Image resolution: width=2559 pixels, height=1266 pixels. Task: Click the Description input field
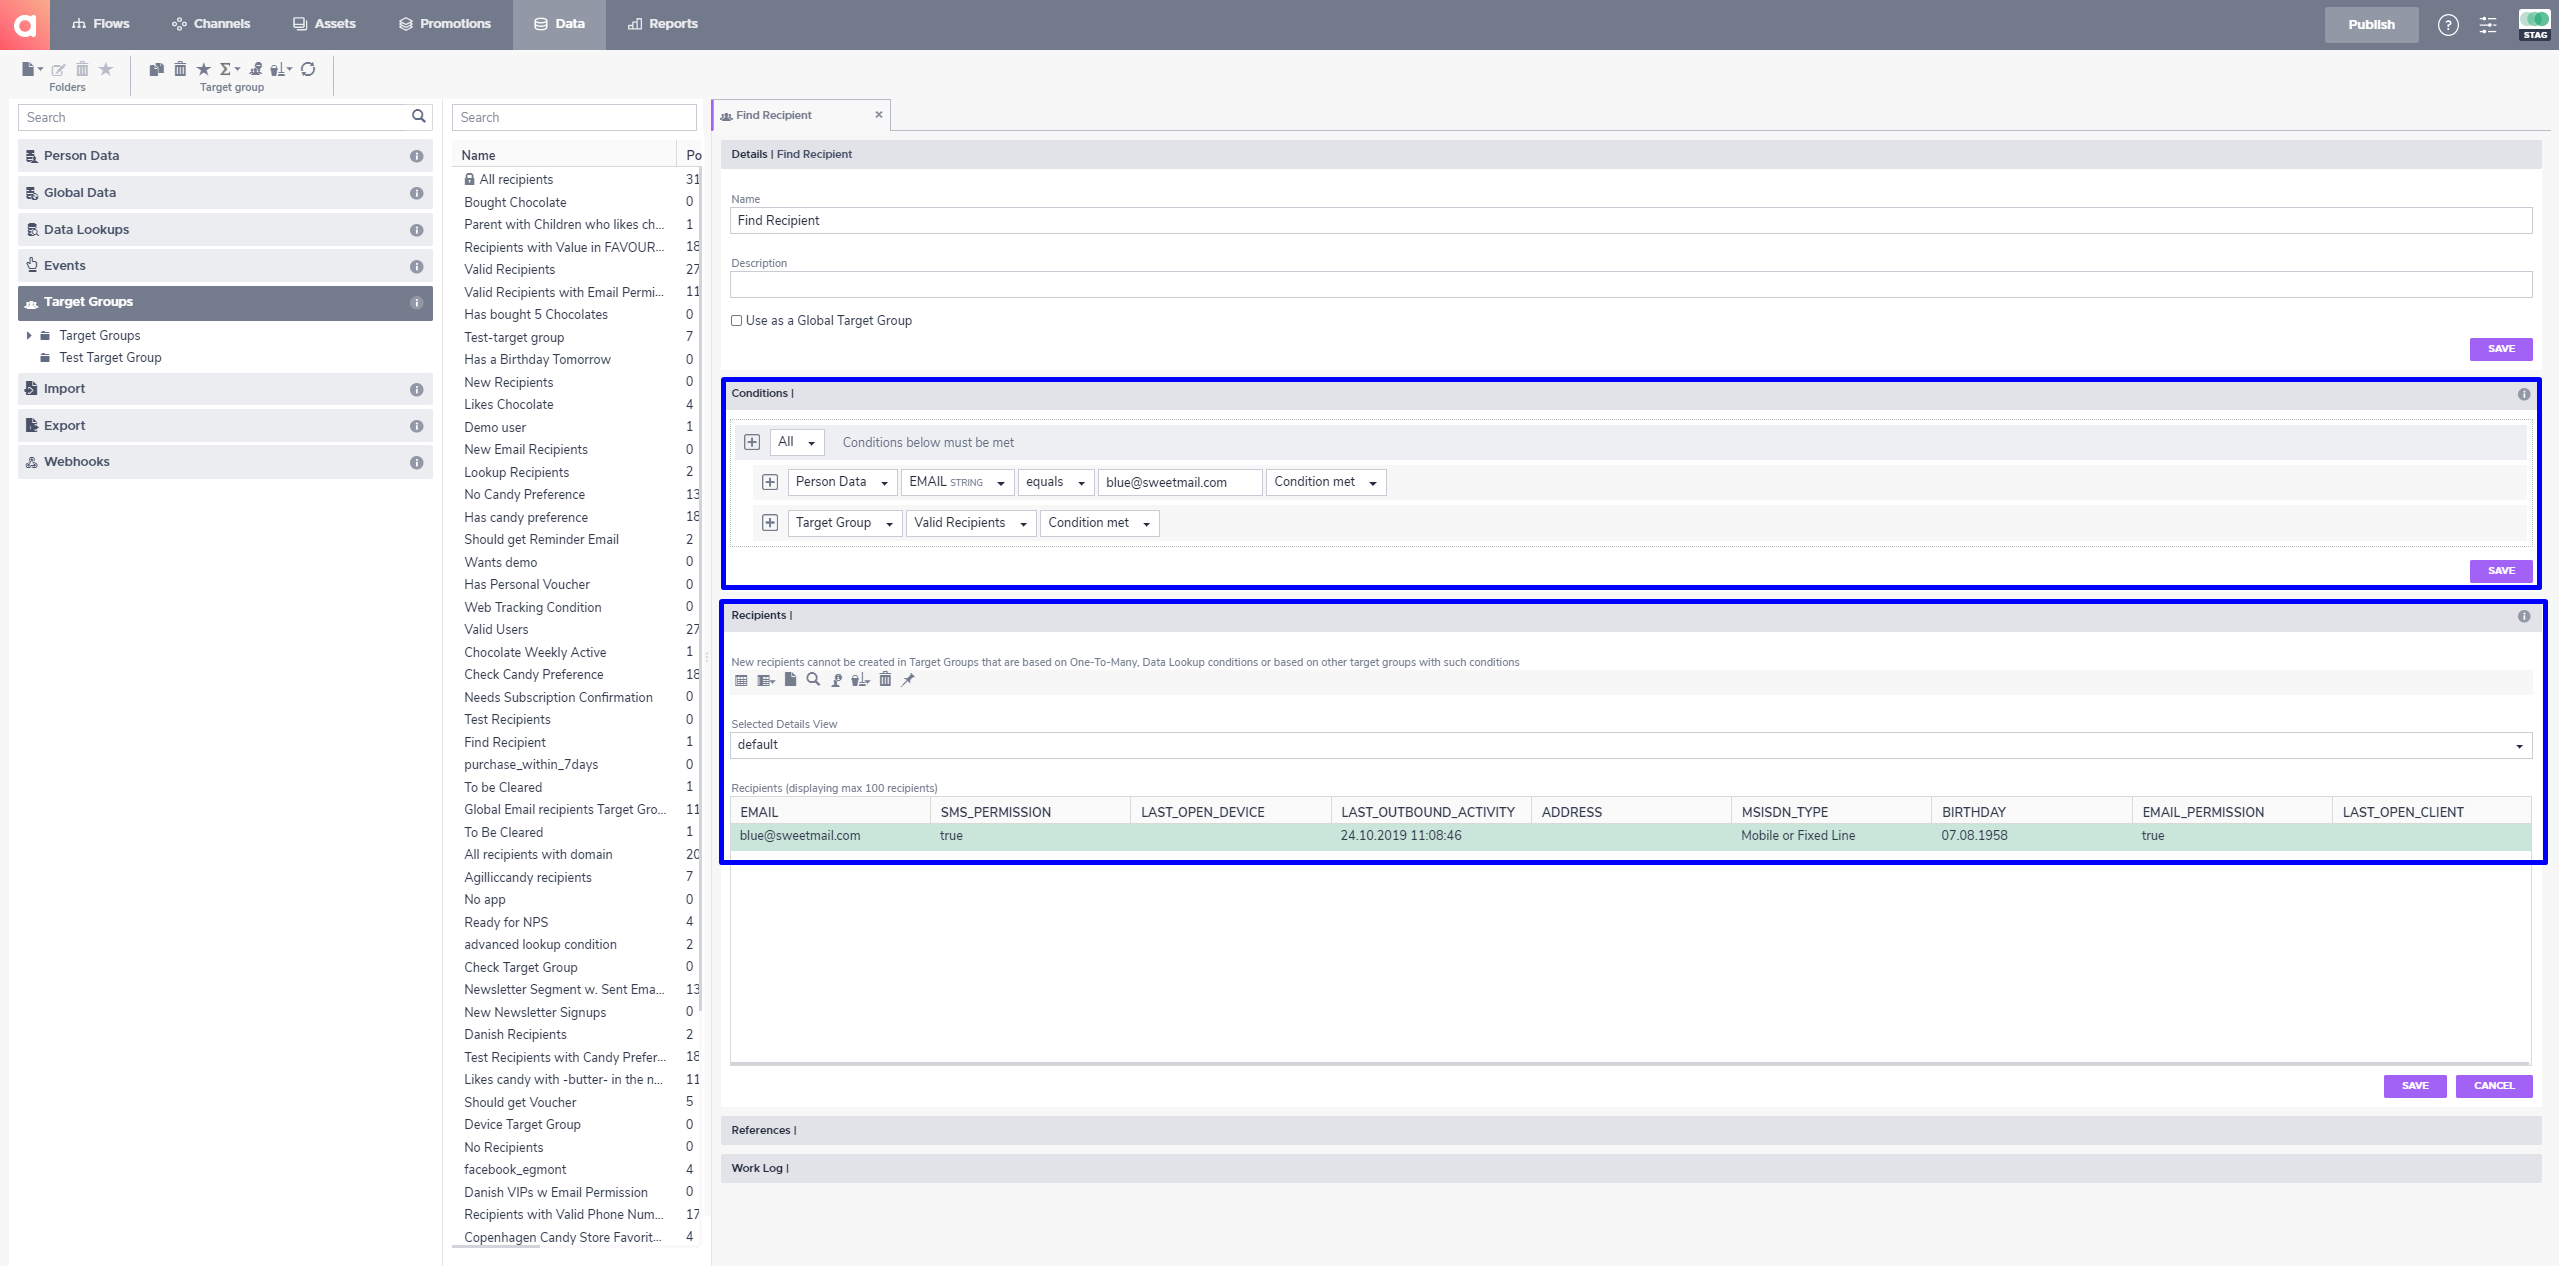coord(1631,285)
